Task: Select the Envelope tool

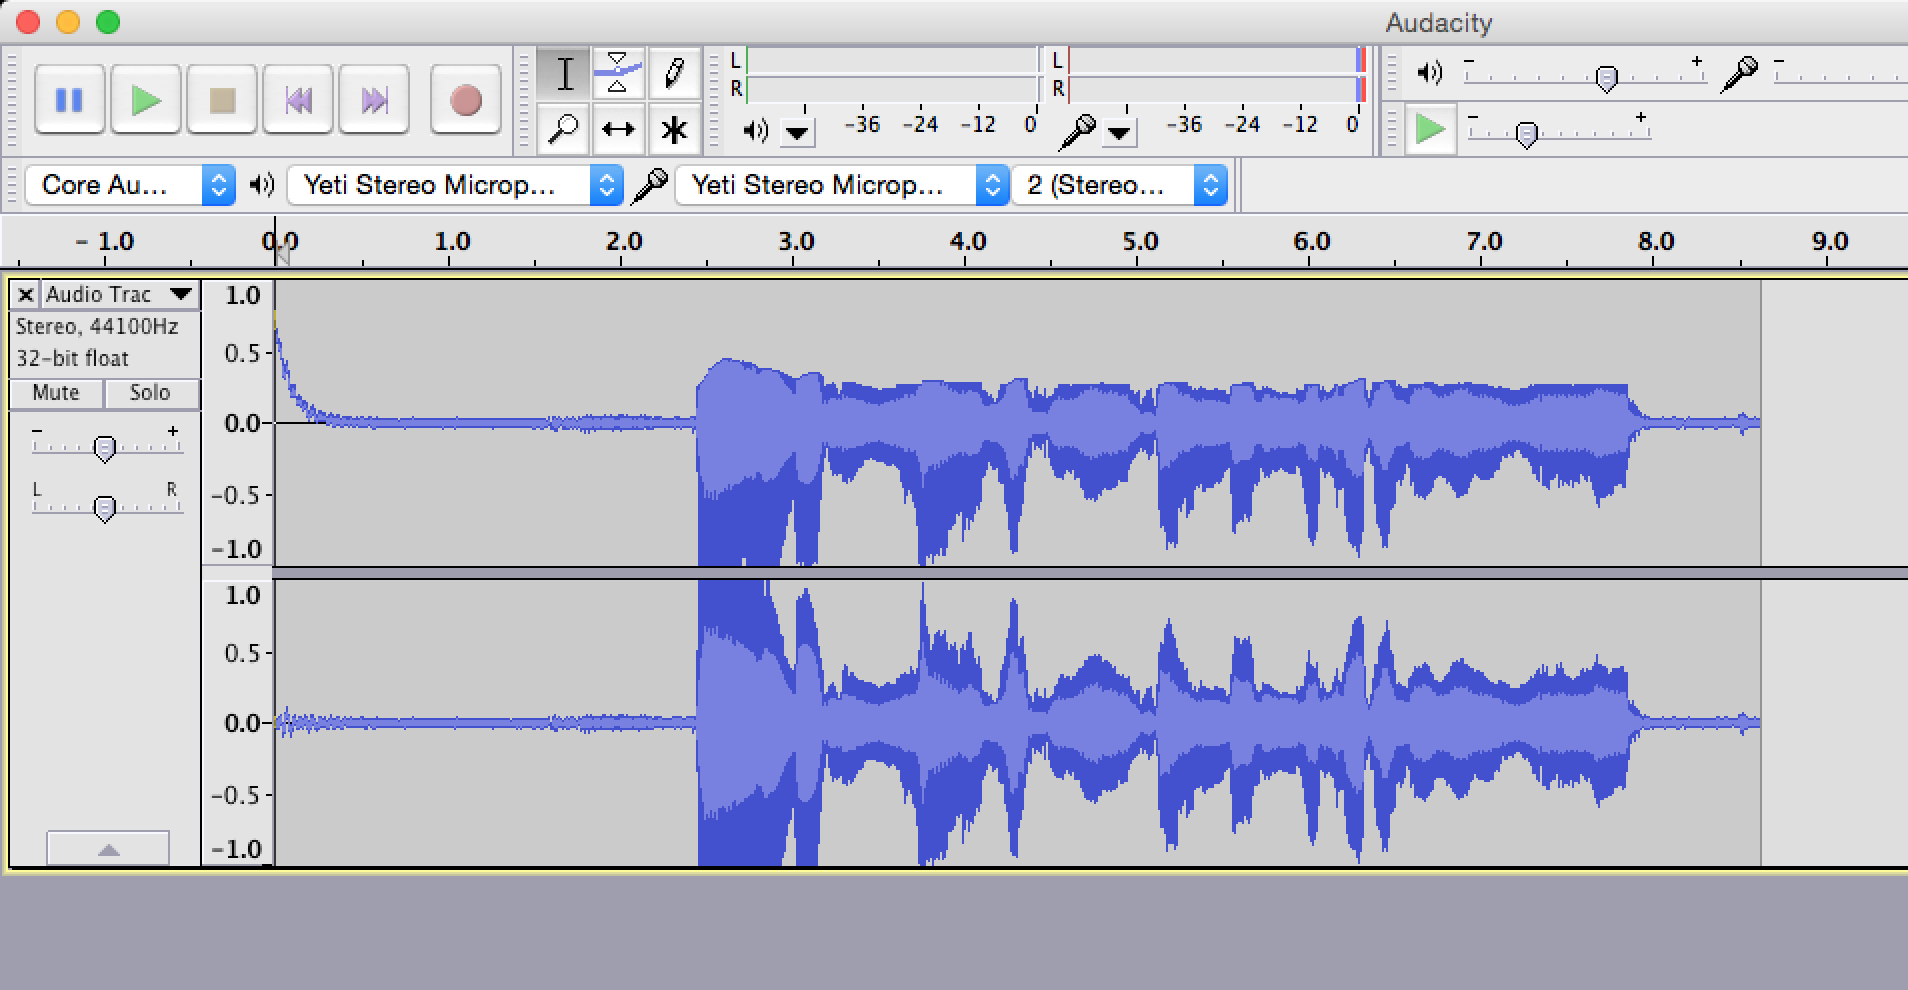Action: [620, 72]
